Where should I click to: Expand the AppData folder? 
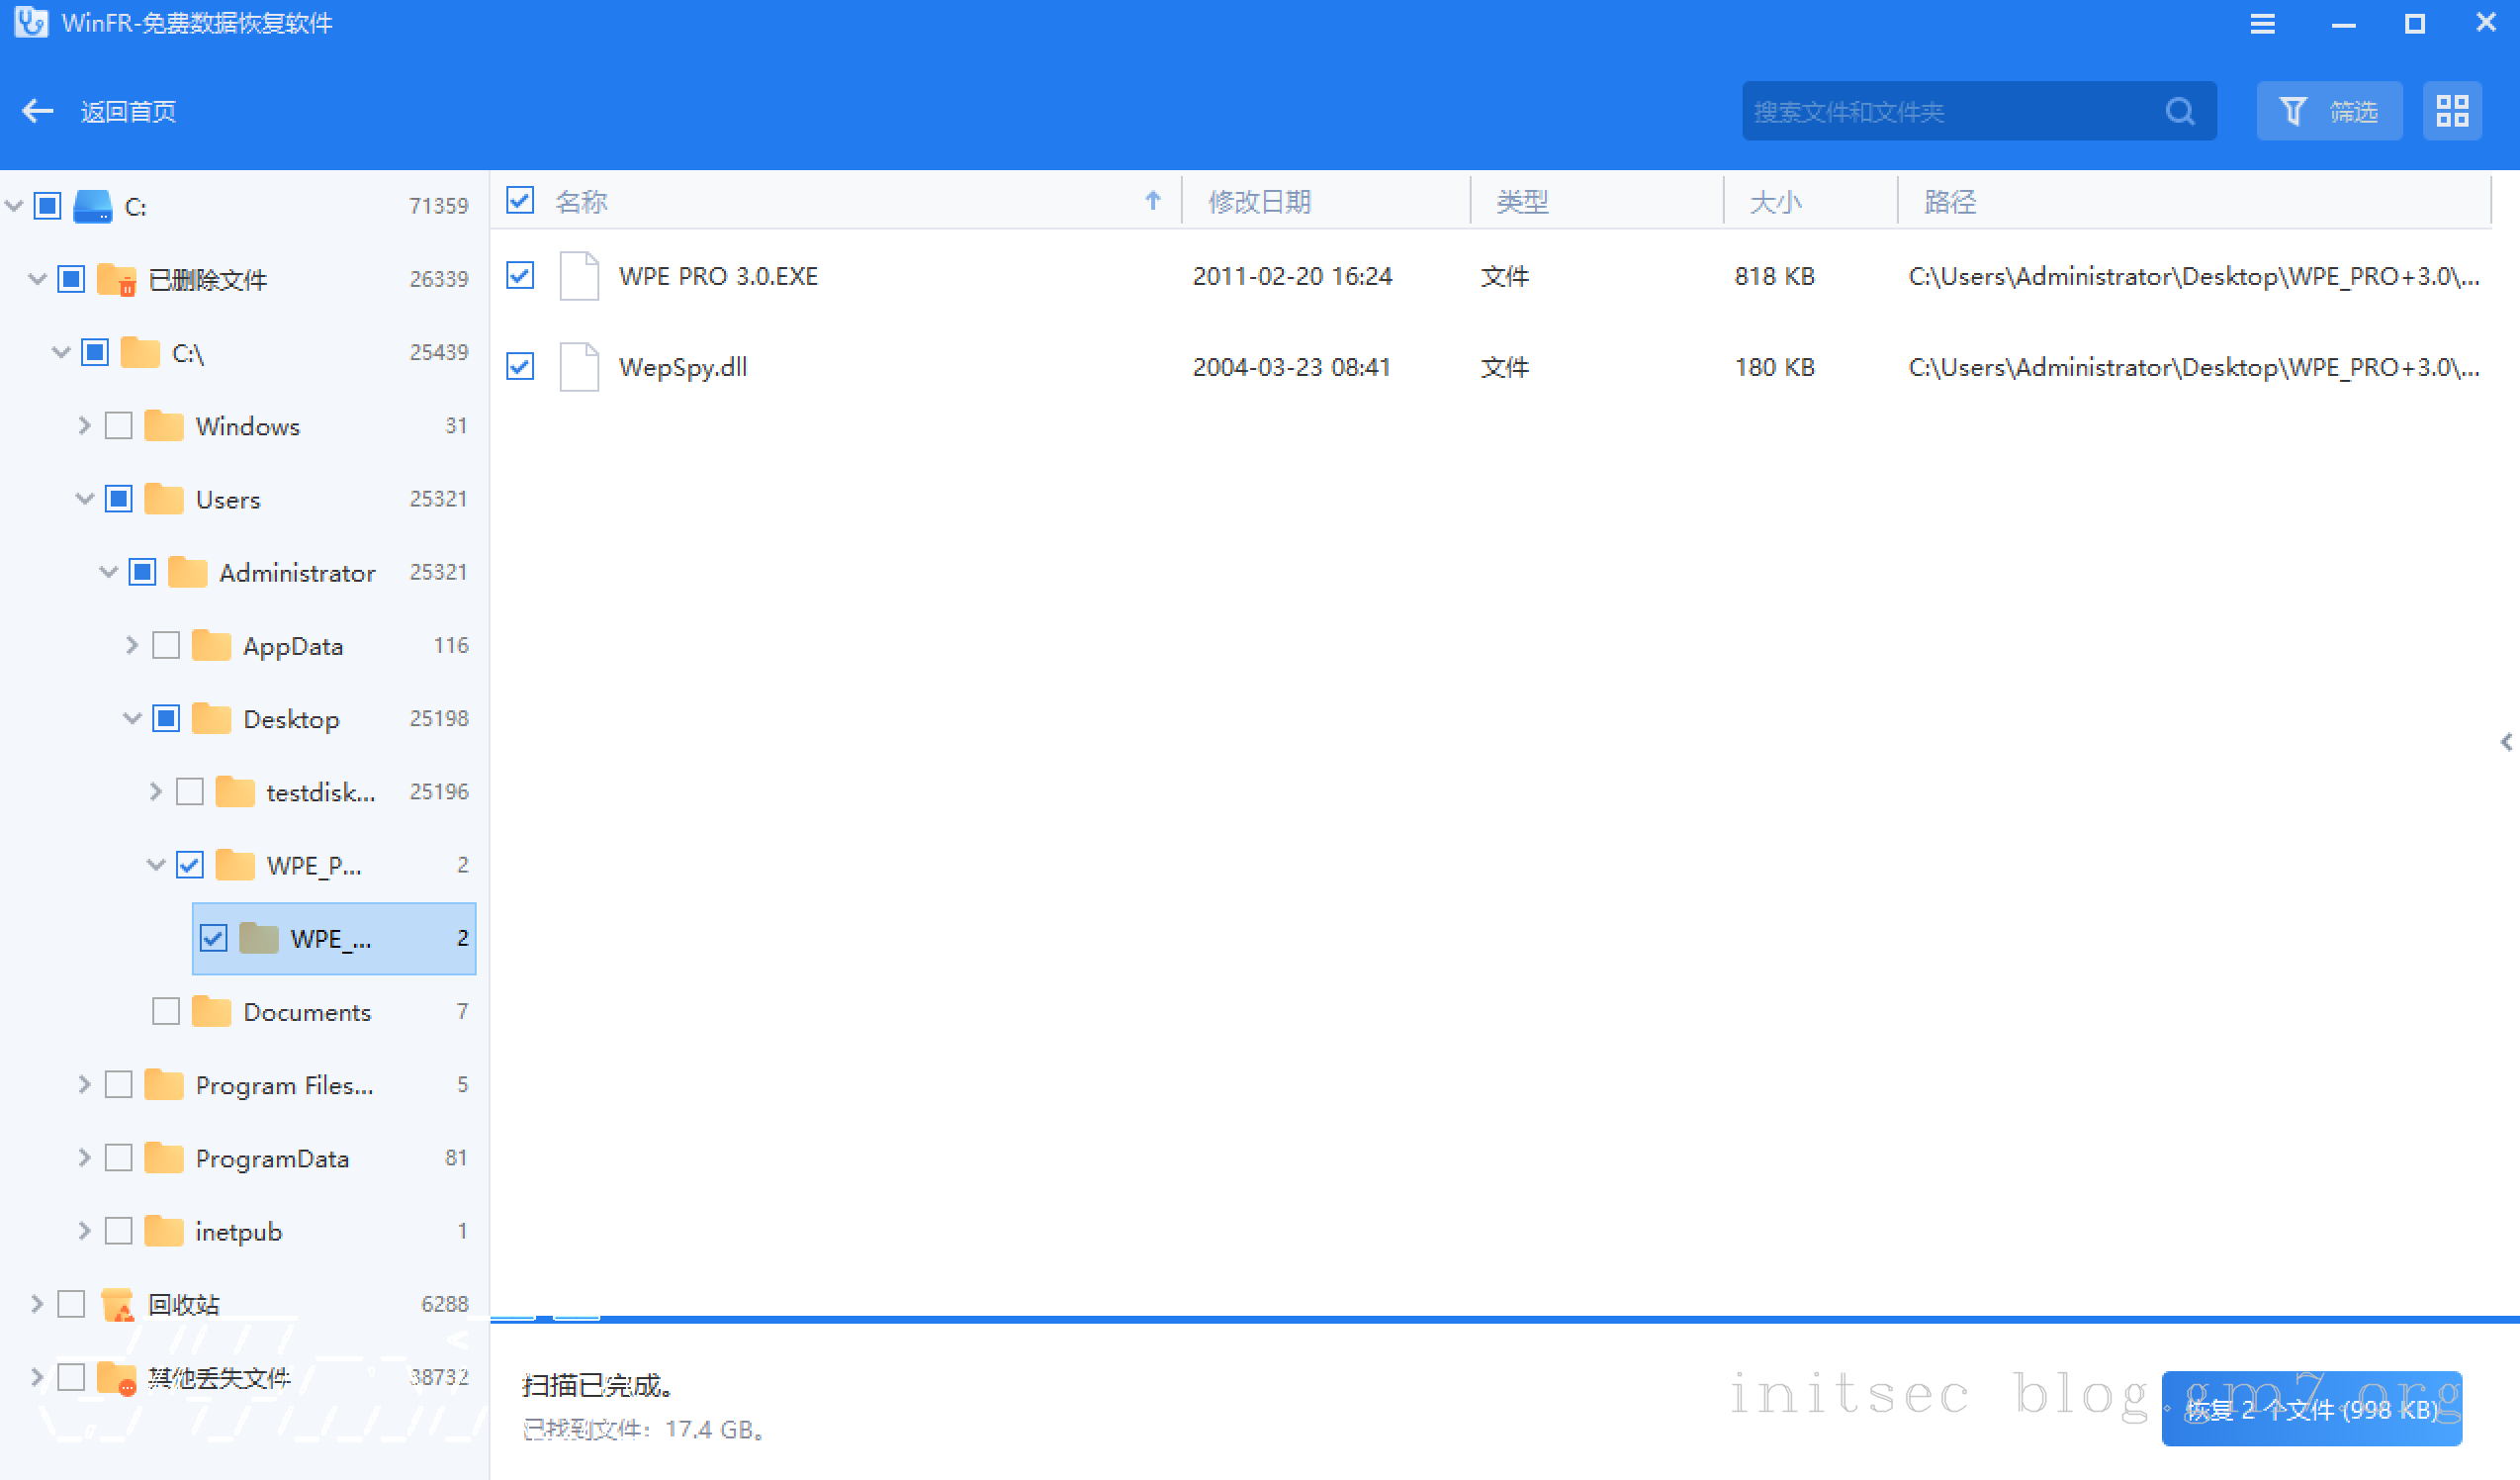click(x=131, y=646)
